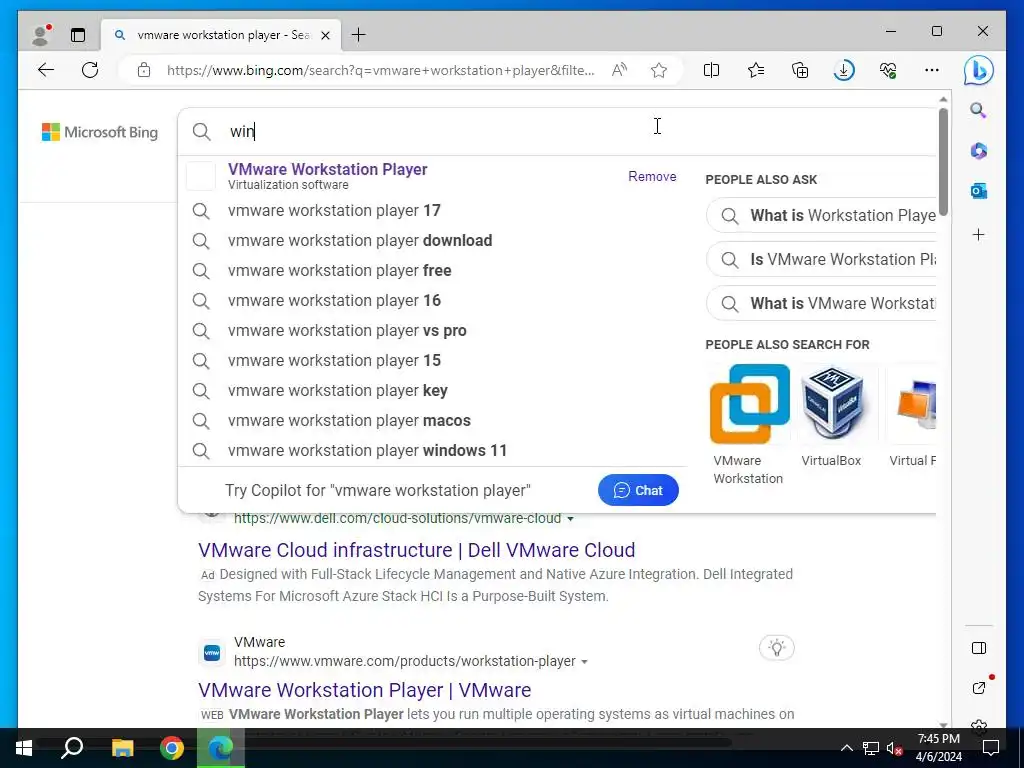Open the tab actions menu icon
The image size is (1024, 768).
click(78, 35)
